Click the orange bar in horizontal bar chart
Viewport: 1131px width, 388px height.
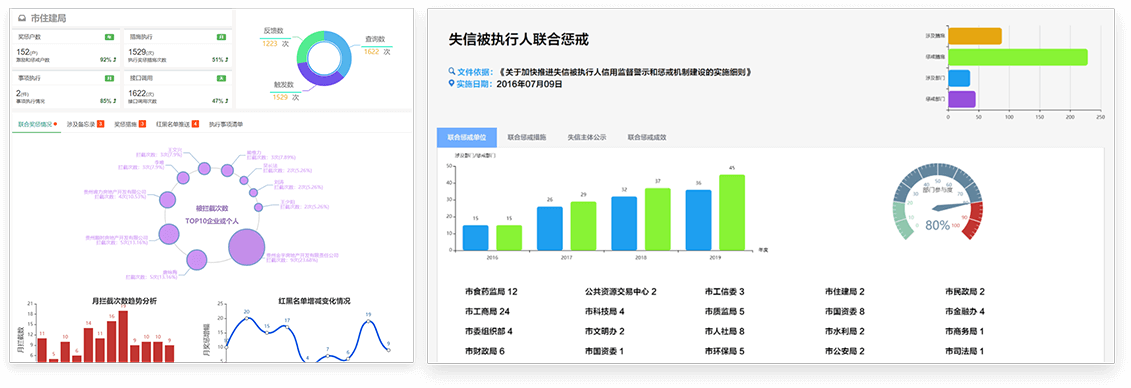[x=974, y=36]
